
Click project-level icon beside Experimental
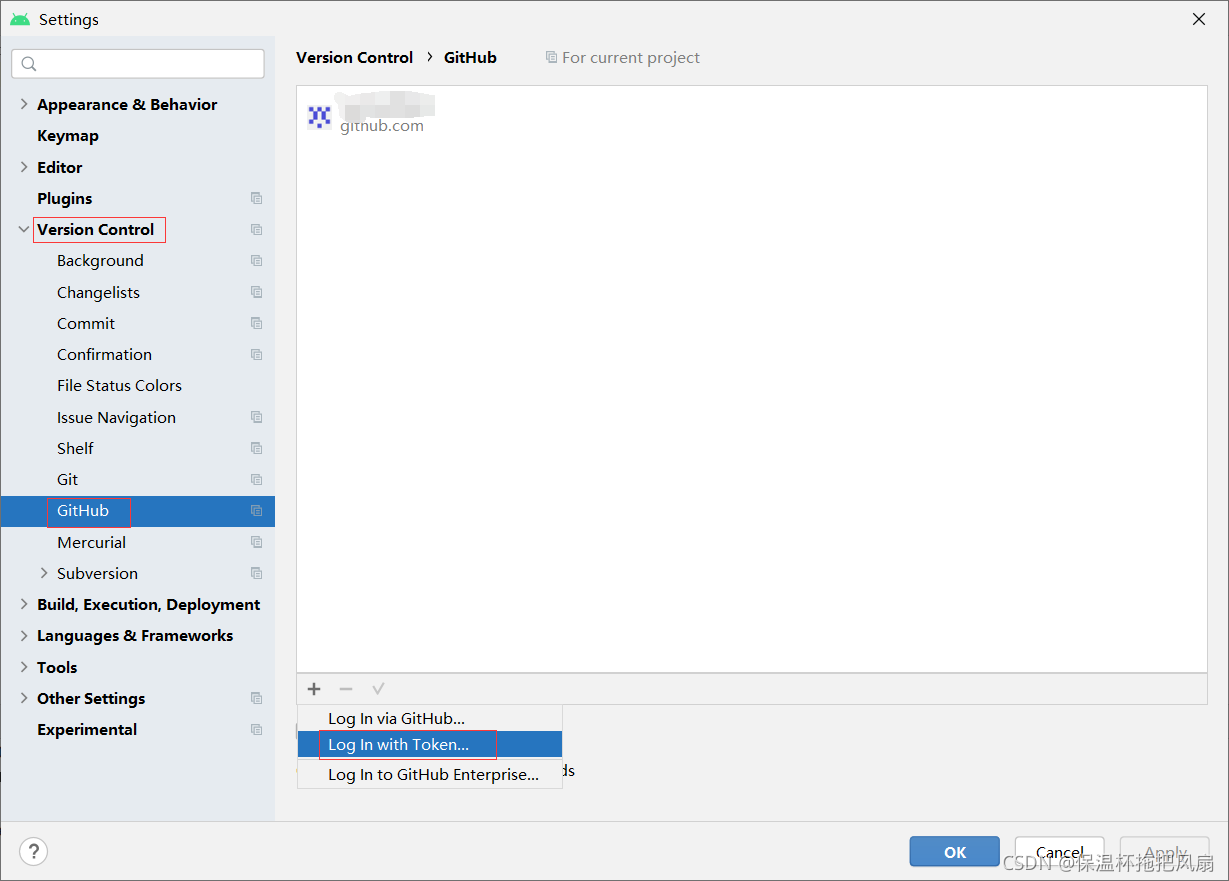(257, 729)
